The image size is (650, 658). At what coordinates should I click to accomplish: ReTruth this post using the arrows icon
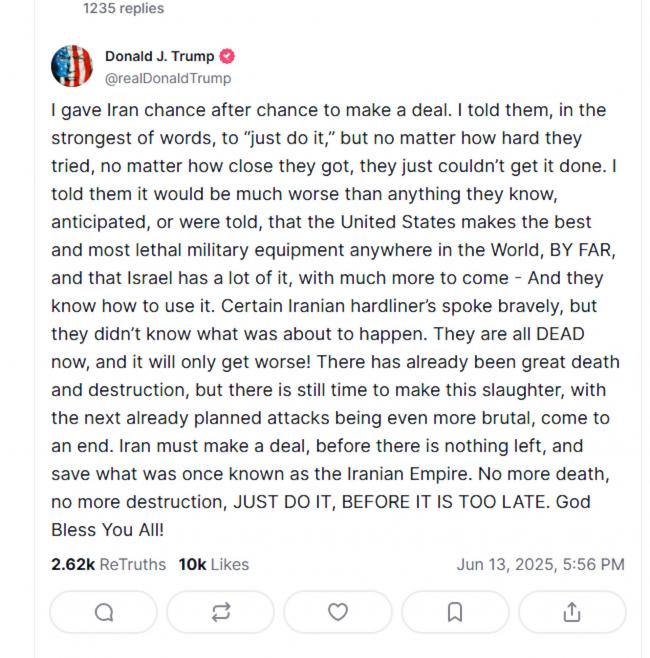[x=221, y=612]
